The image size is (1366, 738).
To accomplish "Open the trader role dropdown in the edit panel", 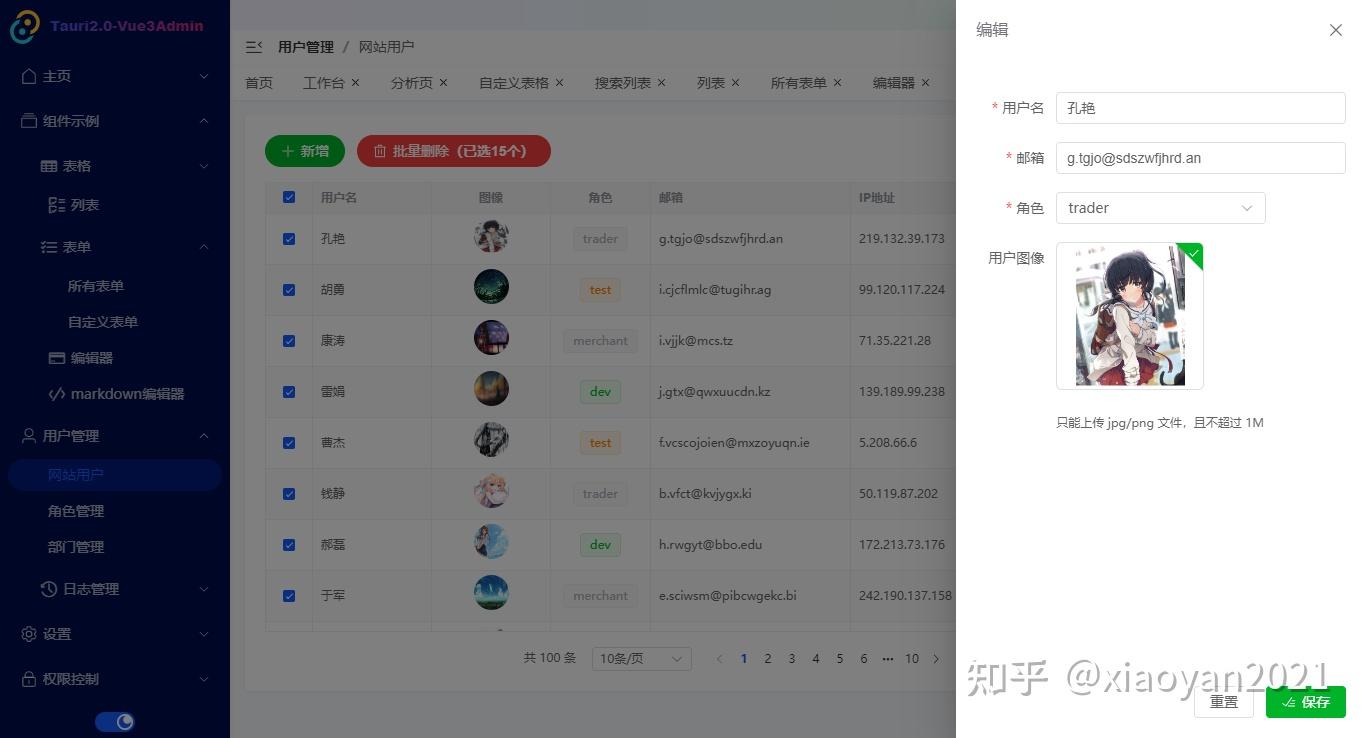I will (1159, 207).
